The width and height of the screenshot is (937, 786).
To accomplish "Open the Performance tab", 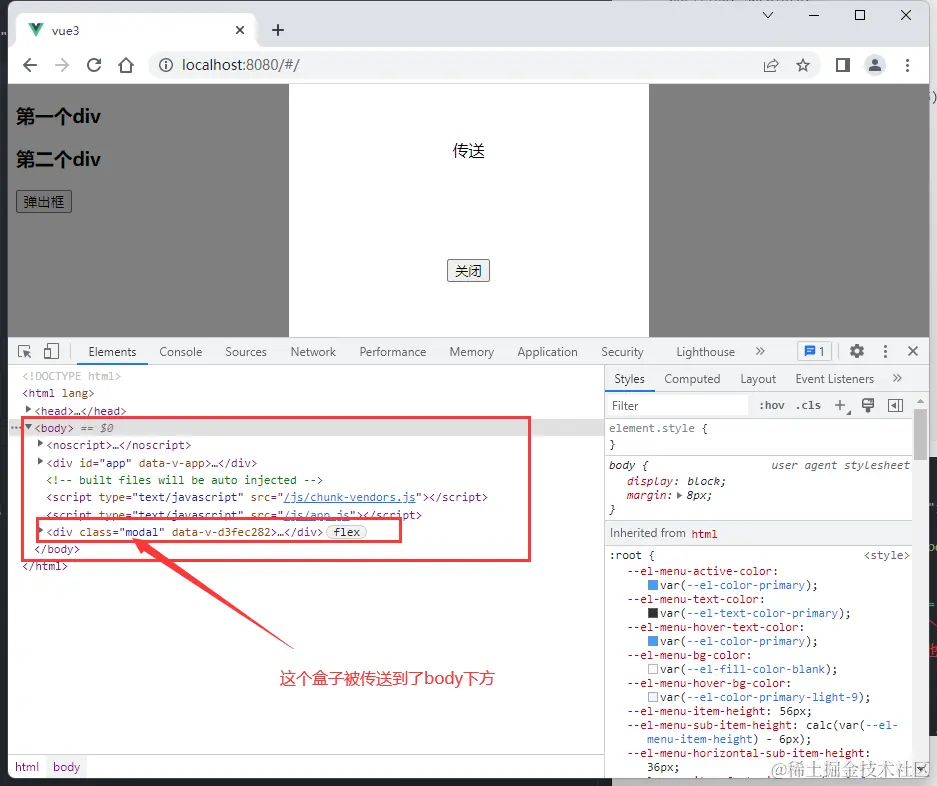I will click(x=393, y=351).
